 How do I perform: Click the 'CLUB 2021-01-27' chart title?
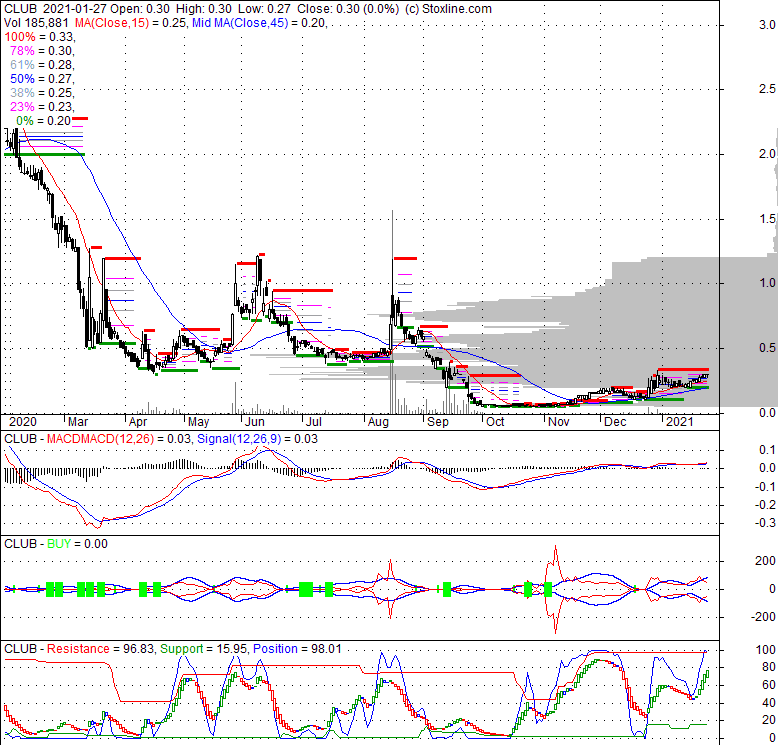pos(55,9)
